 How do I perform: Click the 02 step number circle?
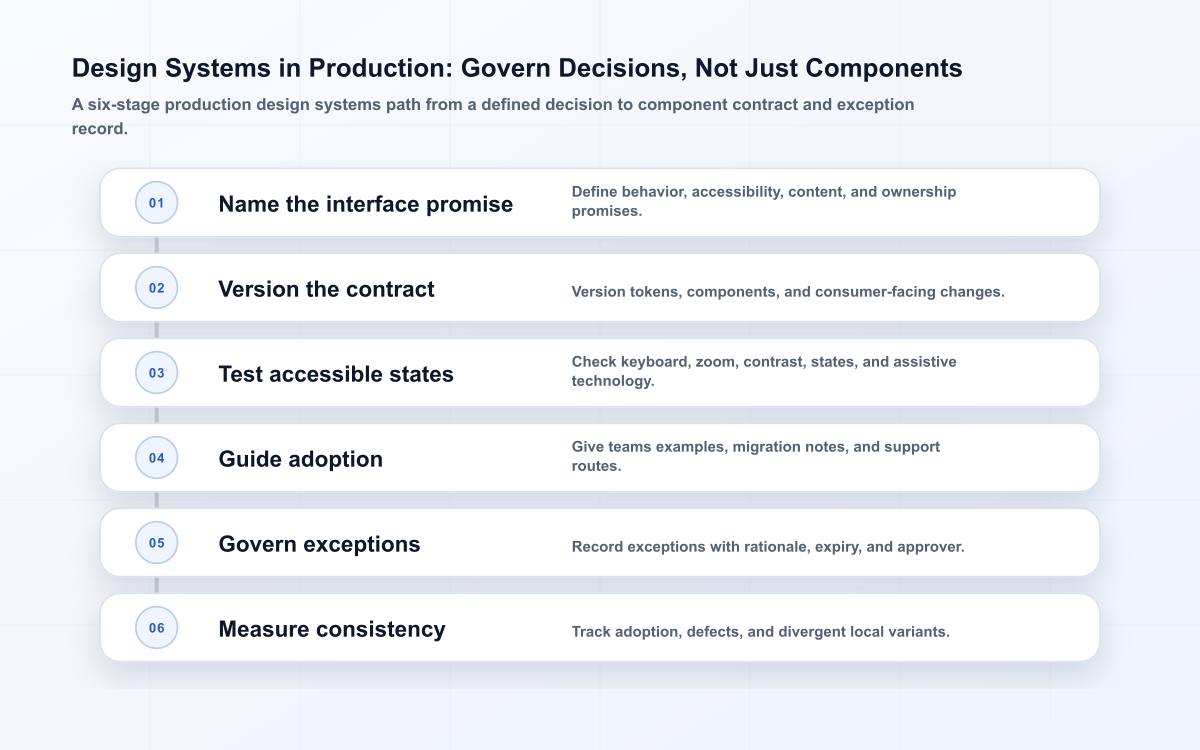pos(157,288)
